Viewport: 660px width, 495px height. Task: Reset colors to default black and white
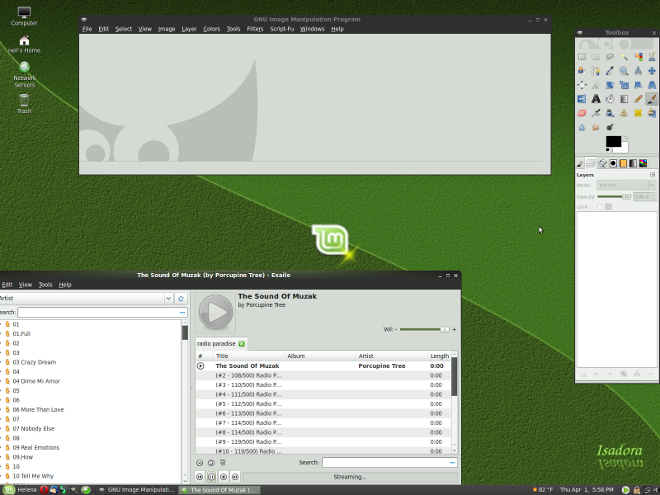tap(608, 150)
